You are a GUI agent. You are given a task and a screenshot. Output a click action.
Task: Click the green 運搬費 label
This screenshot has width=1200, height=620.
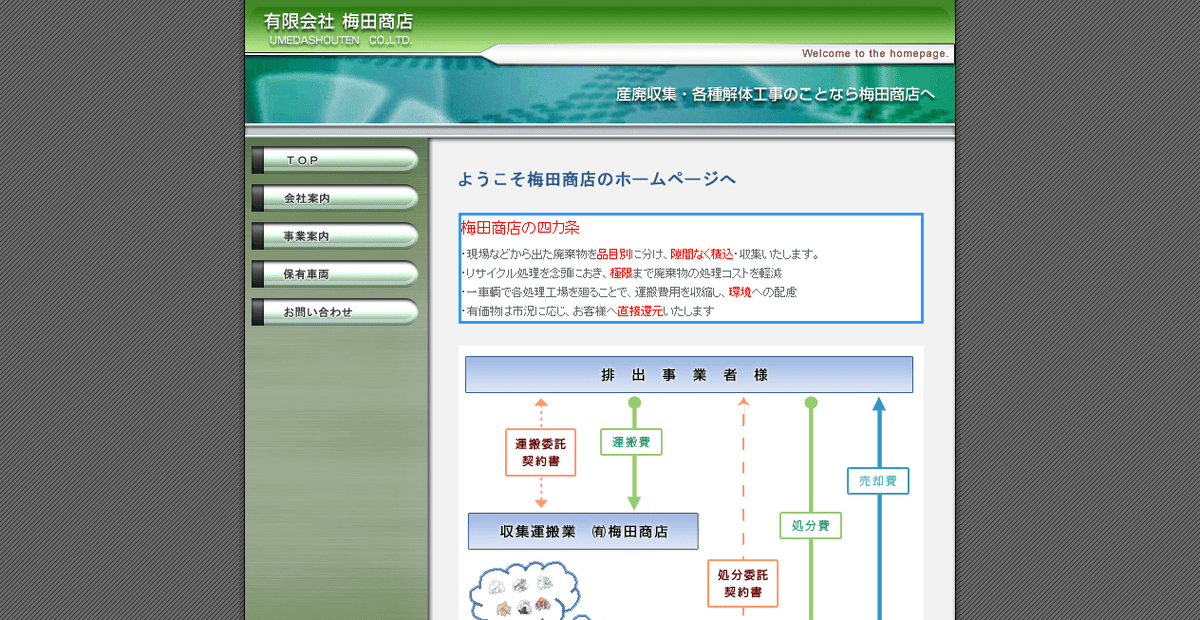[632, 442]
